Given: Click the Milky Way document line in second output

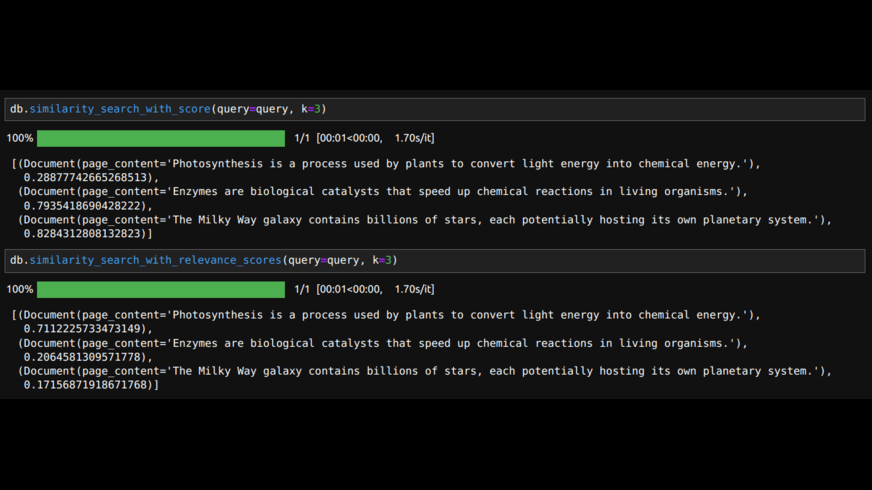Looking at the screenshot, I should pyautogui.click(x=424, y=371).
